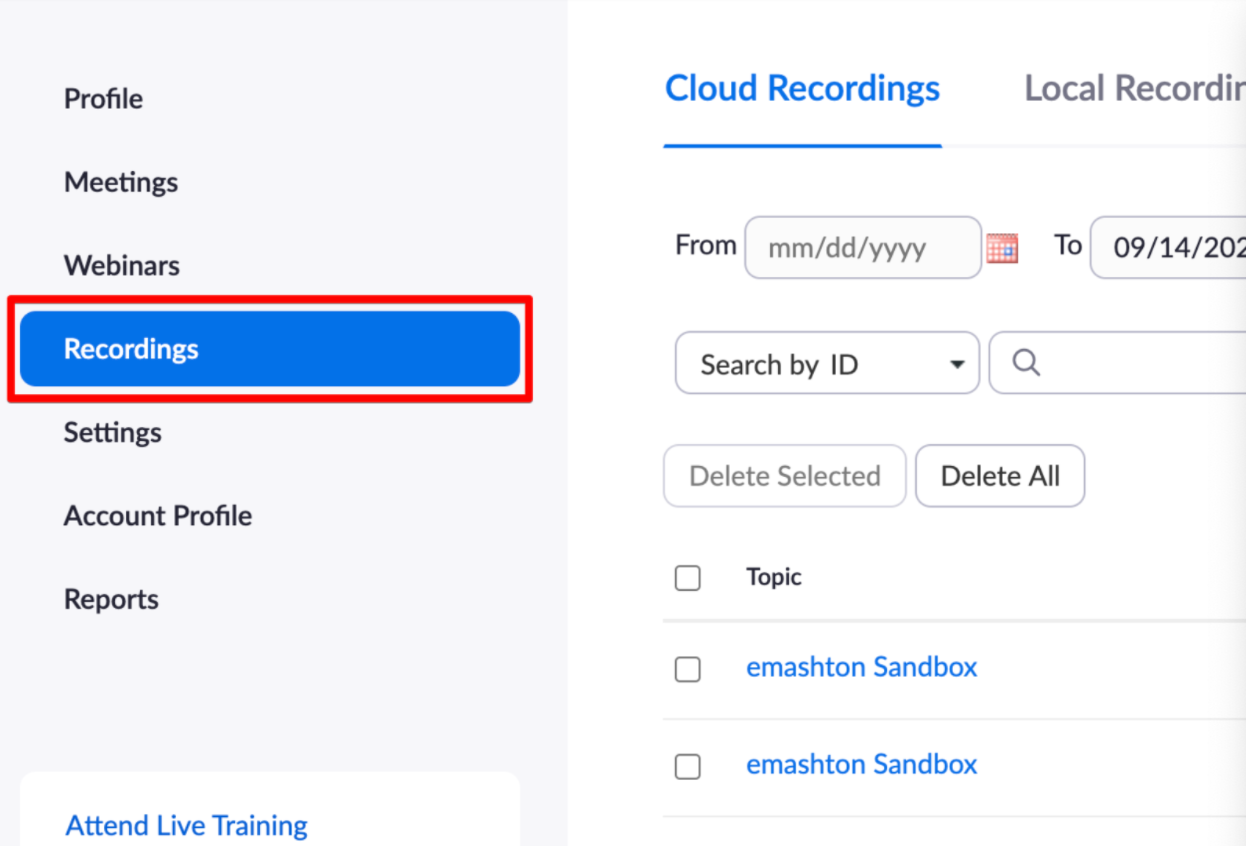
Task: Open Settings from the sidebar
Action: click(112, 433)
